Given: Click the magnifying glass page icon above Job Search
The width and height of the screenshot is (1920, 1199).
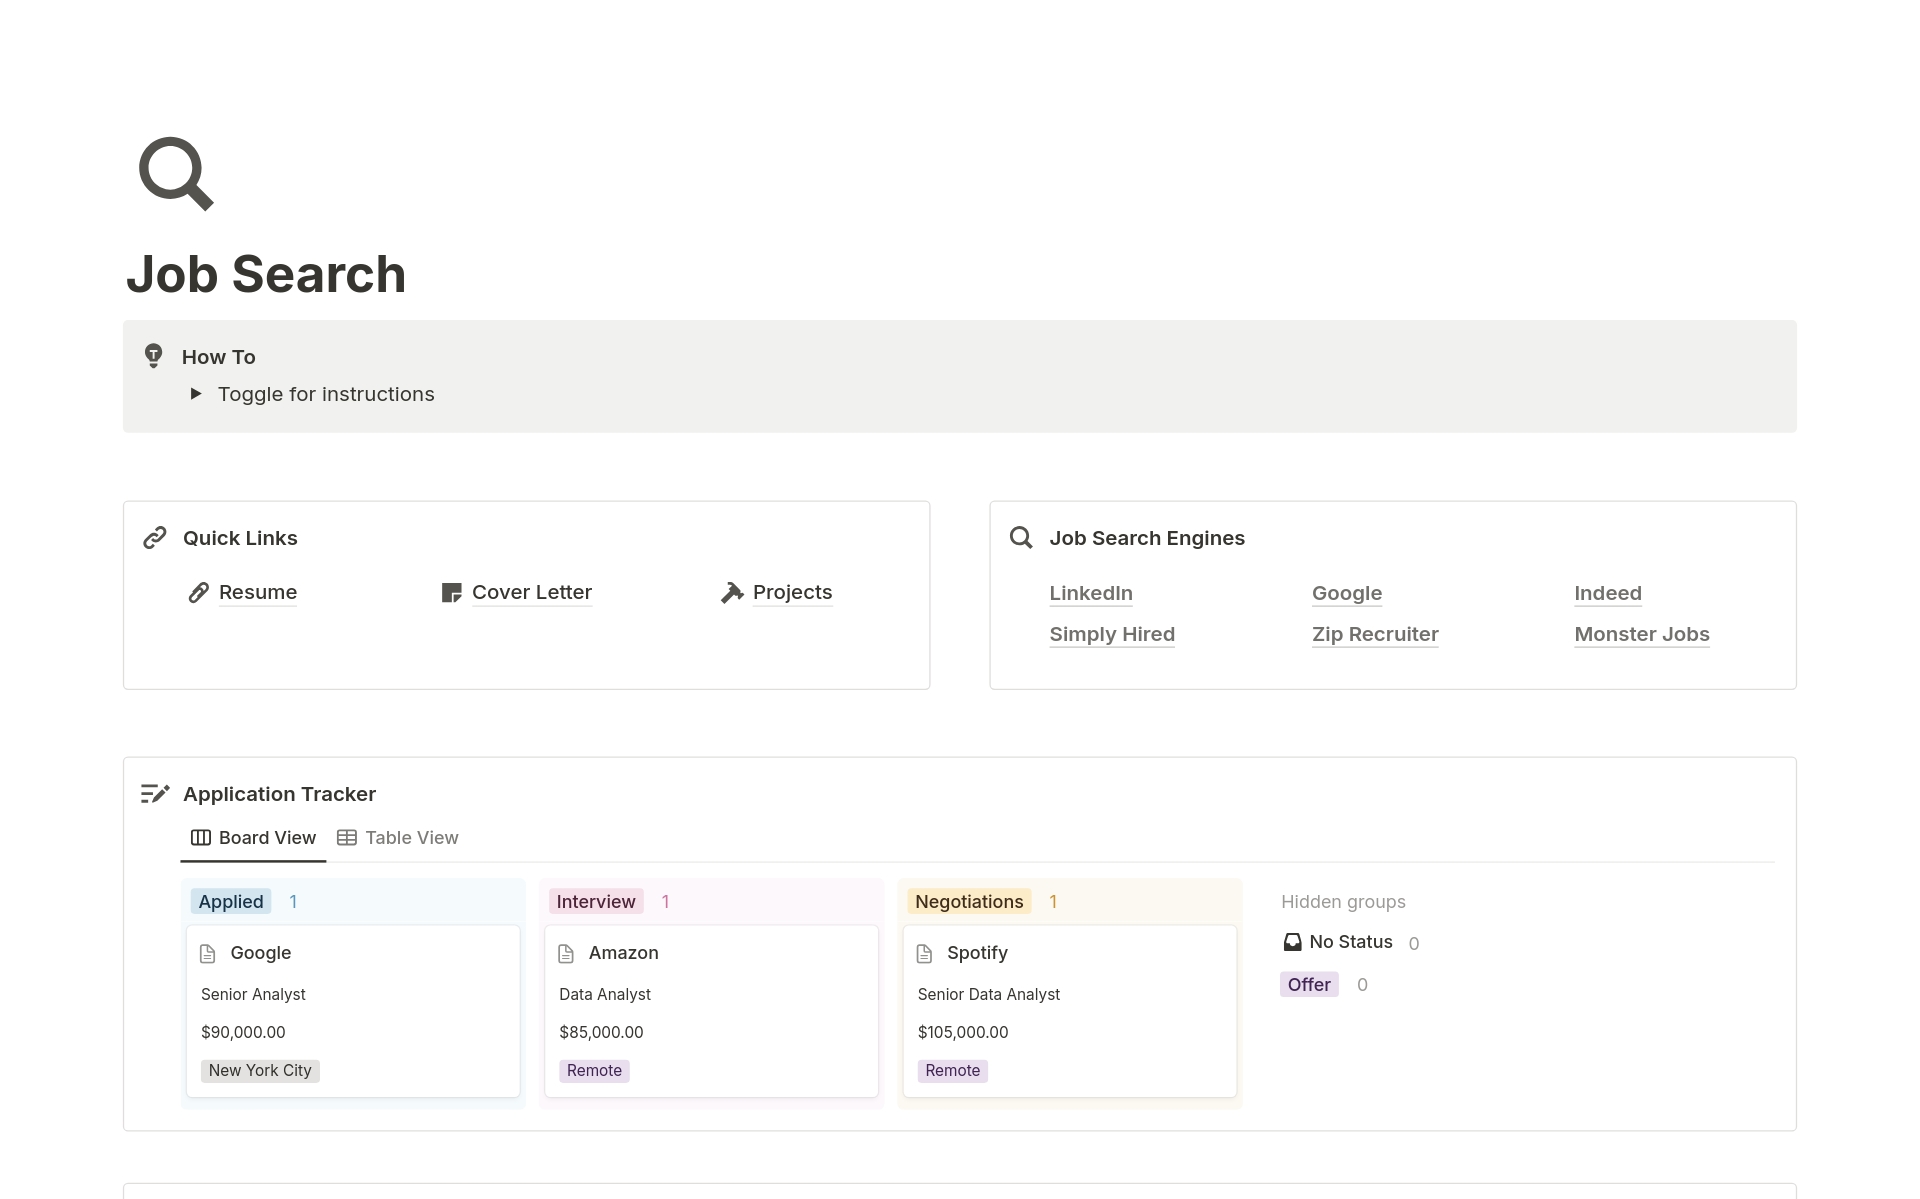Looking at the screenshot, I should (175, 173).
